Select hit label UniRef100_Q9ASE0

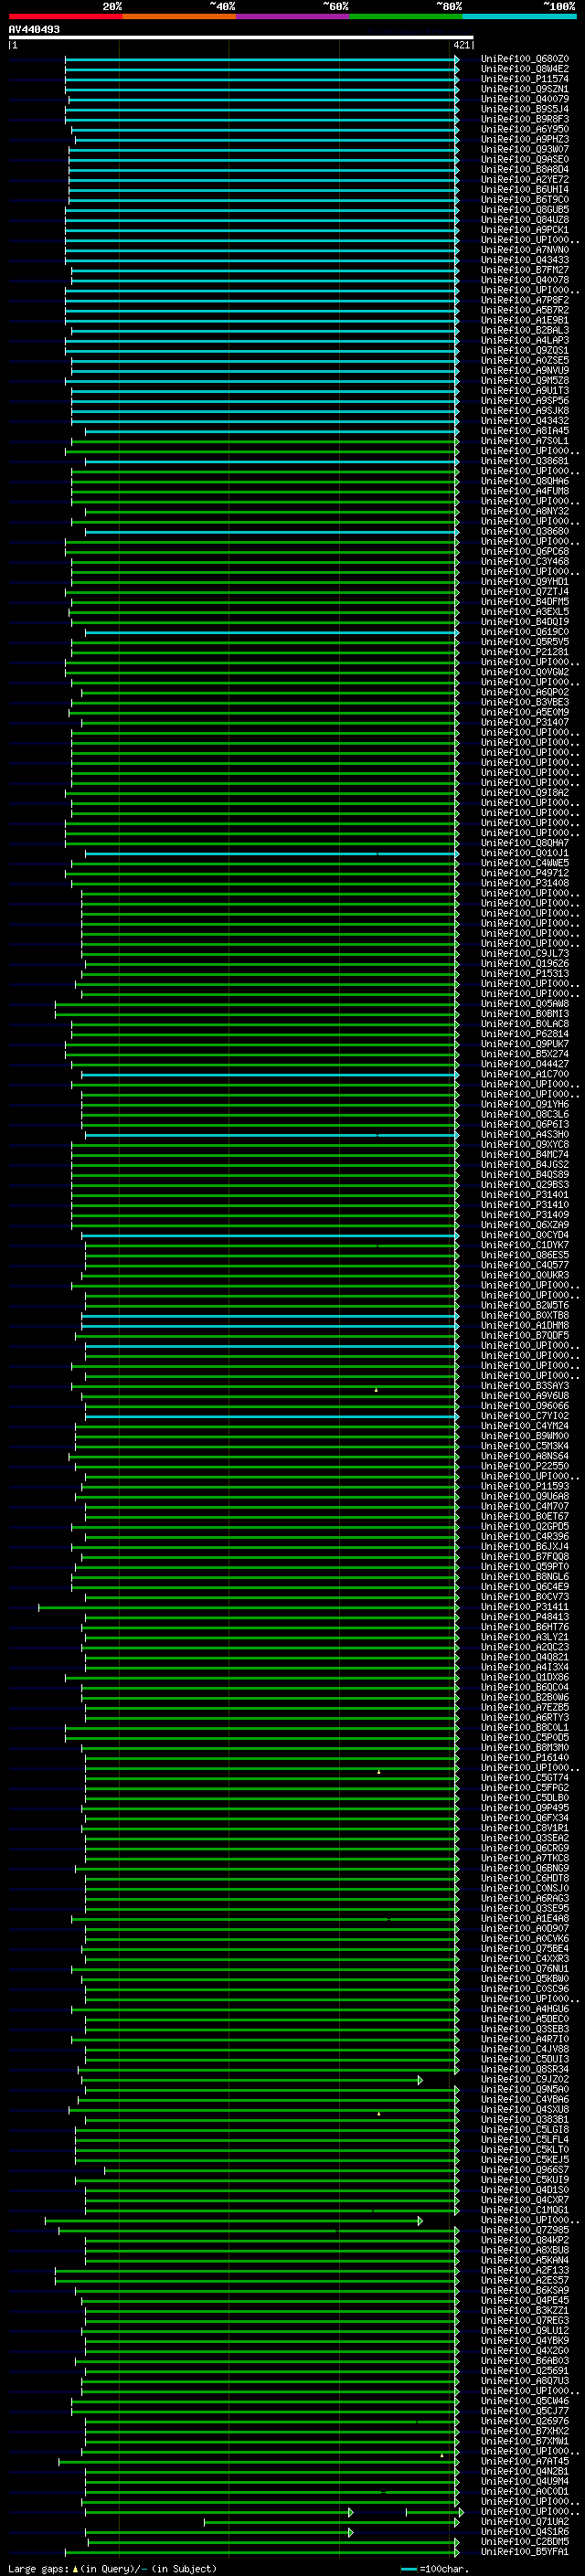[525, 159]
